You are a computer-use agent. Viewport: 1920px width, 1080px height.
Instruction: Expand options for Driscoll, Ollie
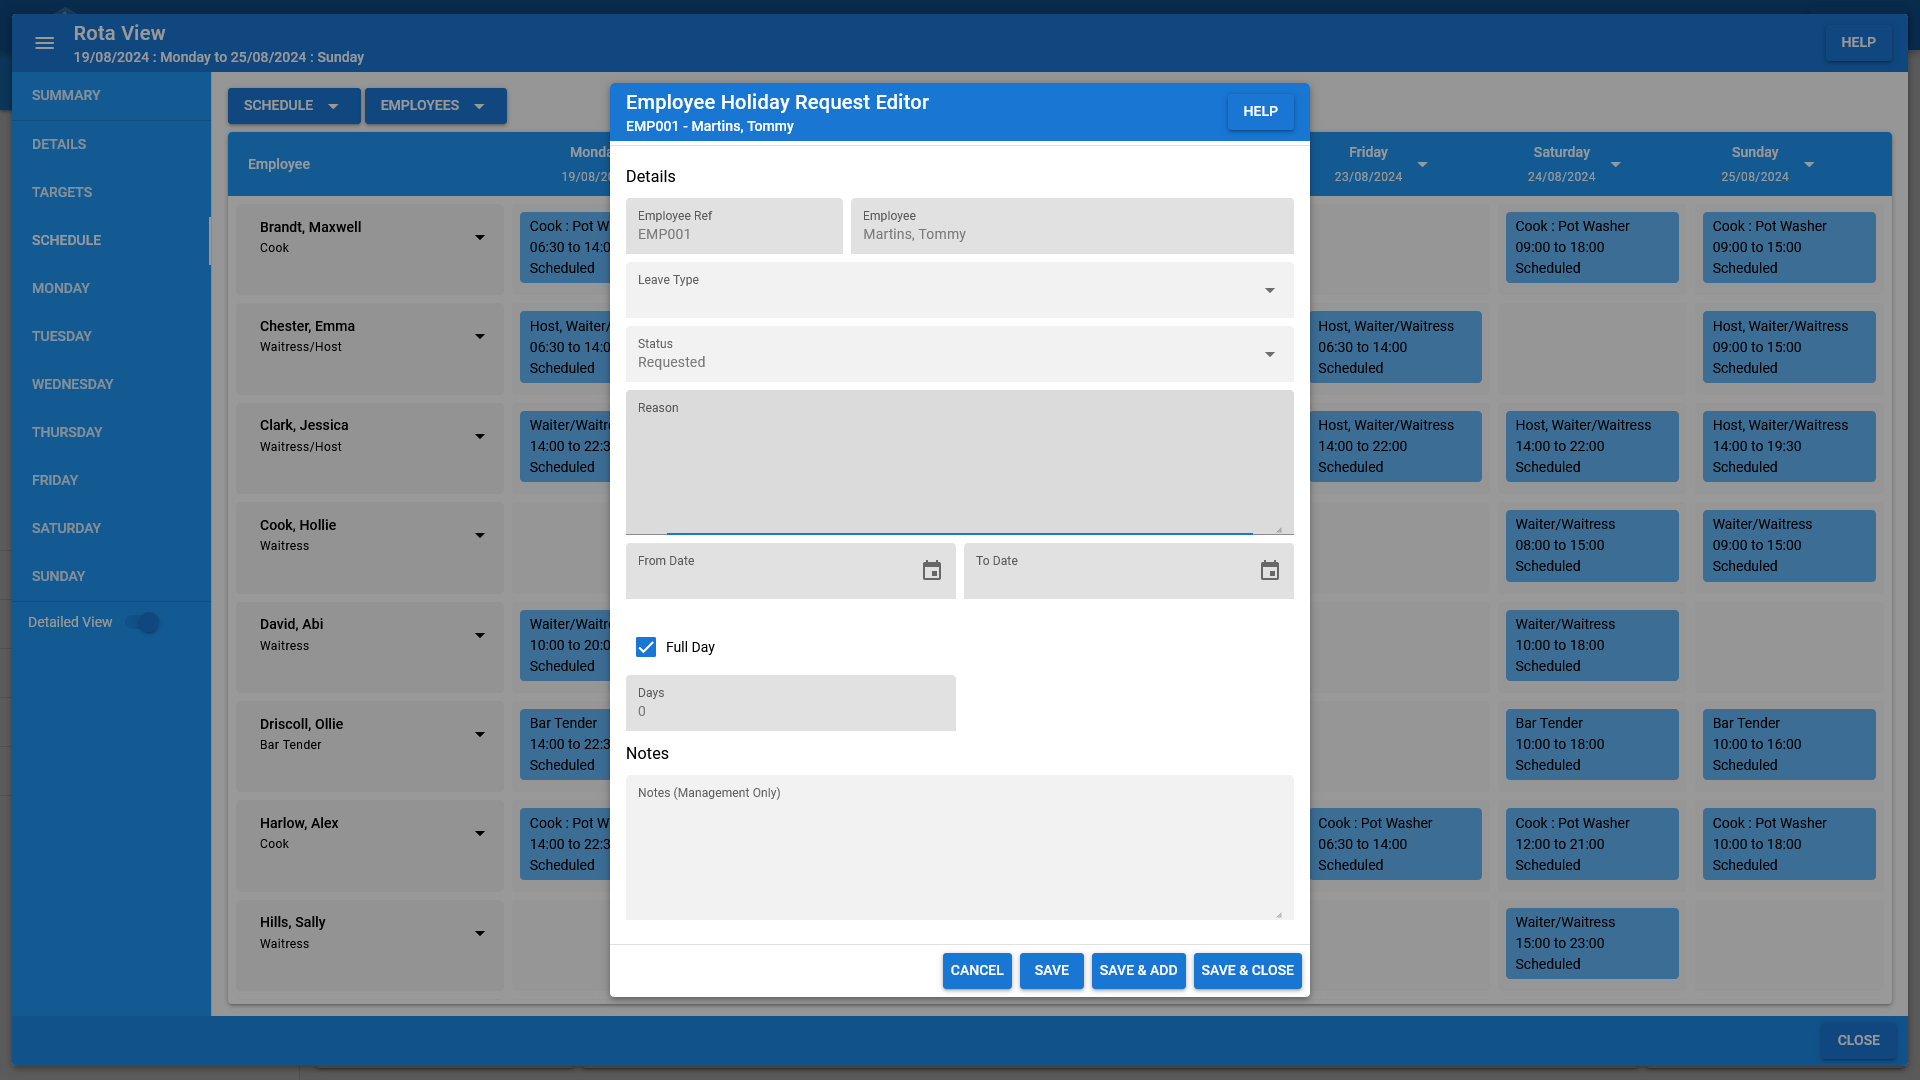pyautogui.click(x=480, y=735)
